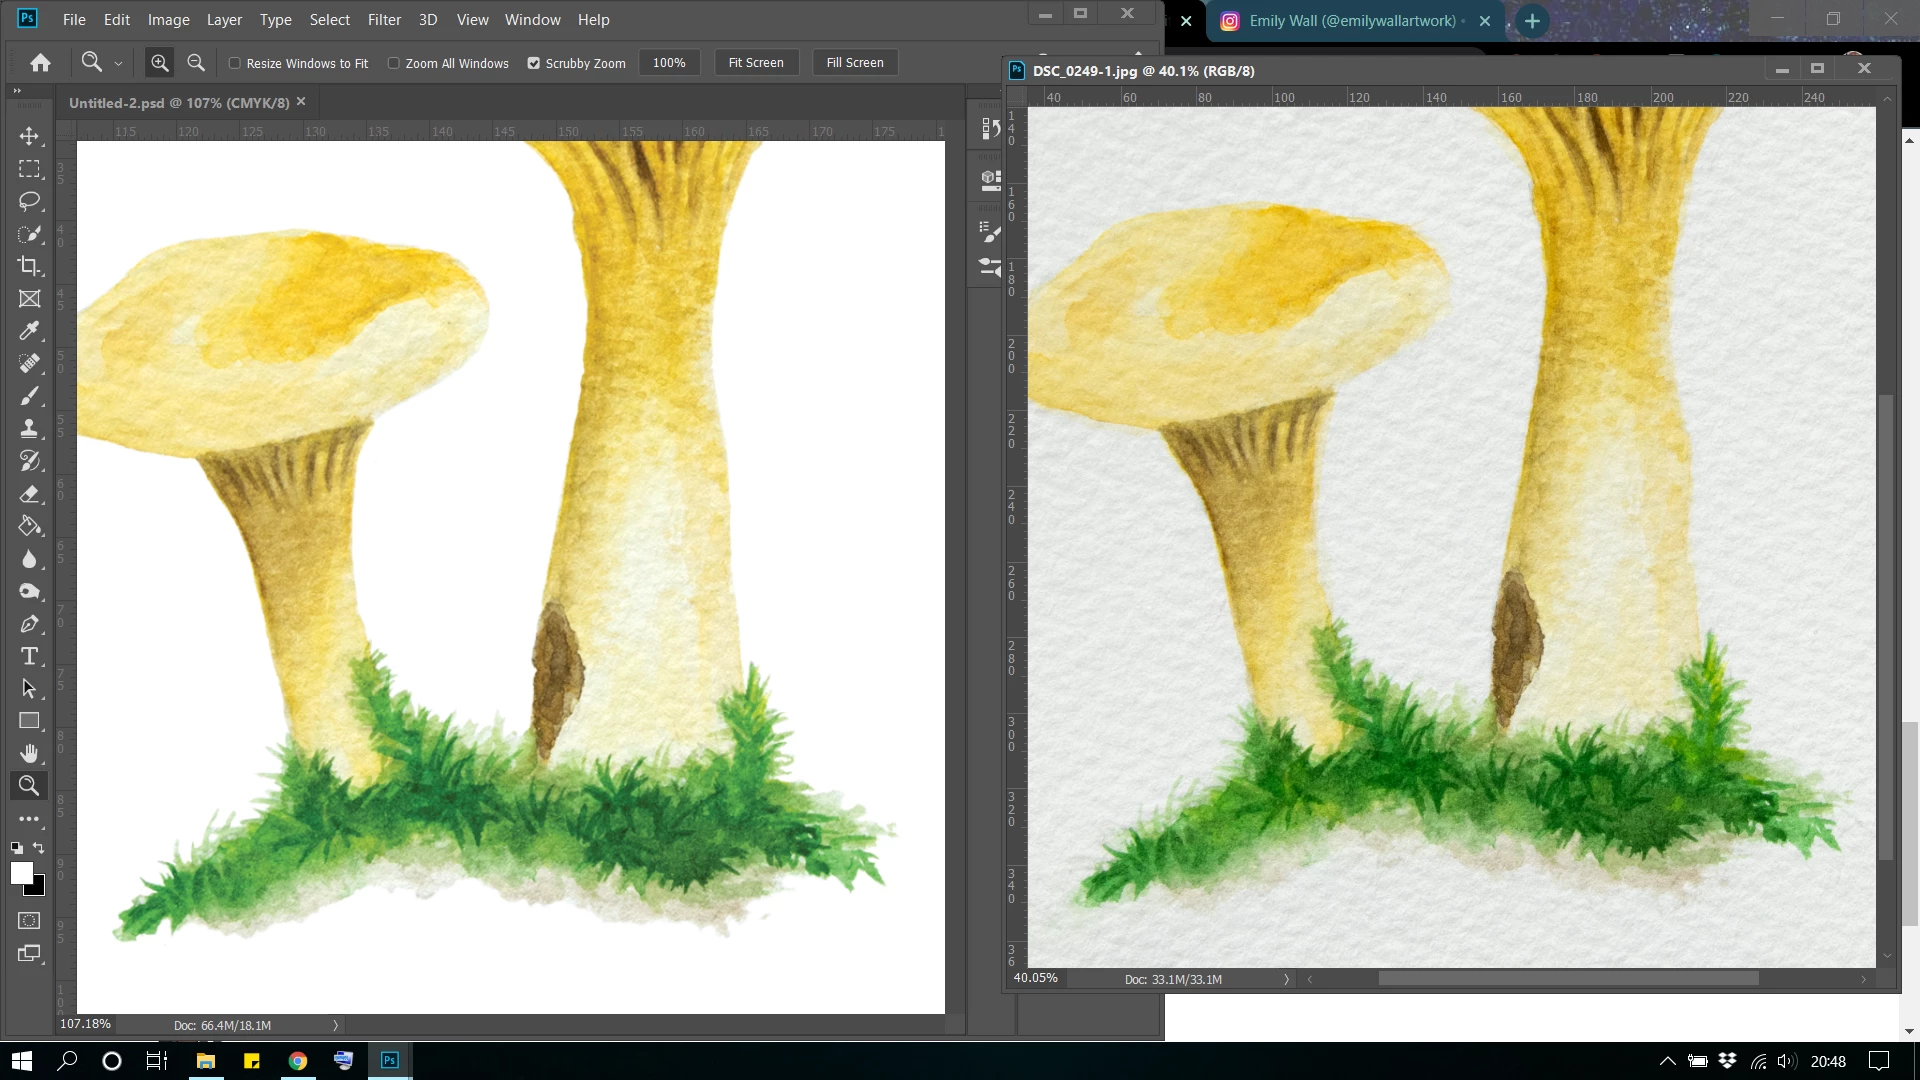Viewport: 1920px width, 1080px height.
Task: Choose the Clone Stamp tool
Action: point(29,428)
